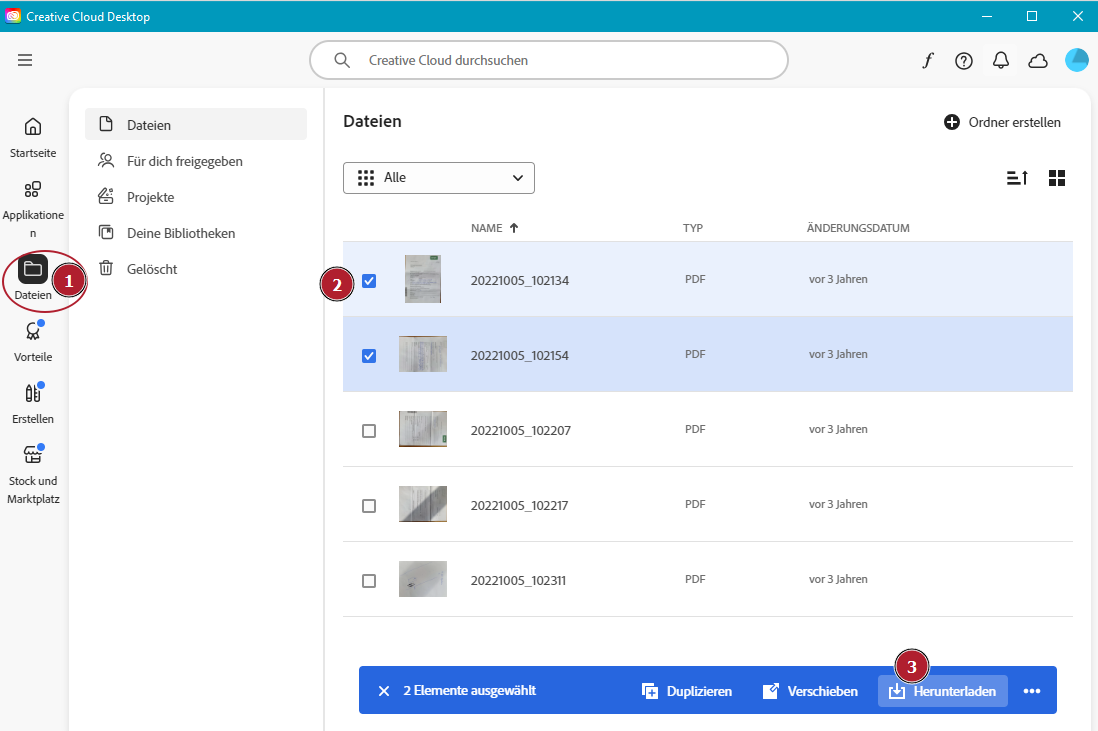Screen dimensions: 1098x731
Task: Open 'Für dich freigegeben' section
Action: 184,161
